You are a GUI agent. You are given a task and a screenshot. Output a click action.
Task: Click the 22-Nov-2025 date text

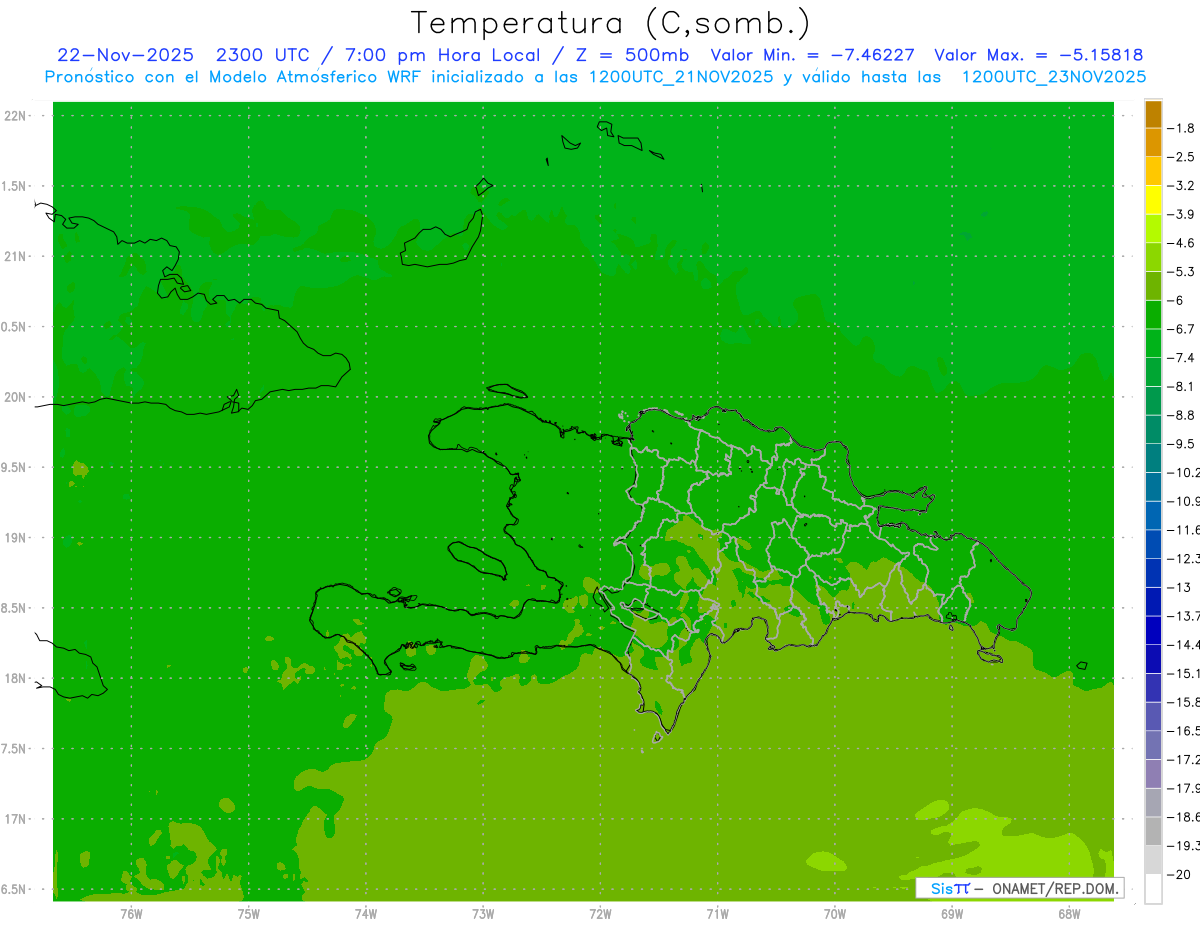click(x=125, y=55)
